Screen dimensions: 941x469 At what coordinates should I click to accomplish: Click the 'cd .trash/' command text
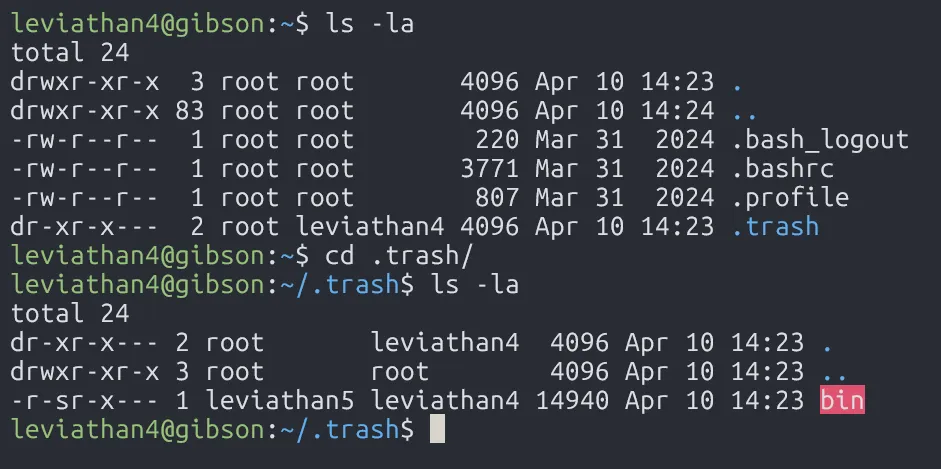tap(400, 255)
